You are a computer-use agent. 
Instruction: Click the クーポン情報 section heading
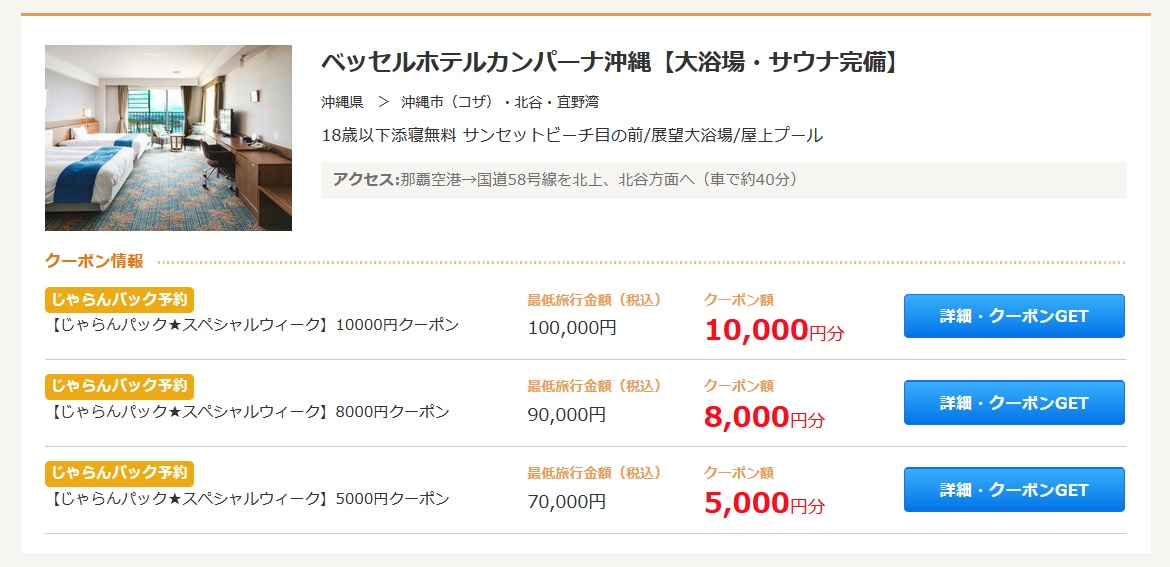pos(94,261)
